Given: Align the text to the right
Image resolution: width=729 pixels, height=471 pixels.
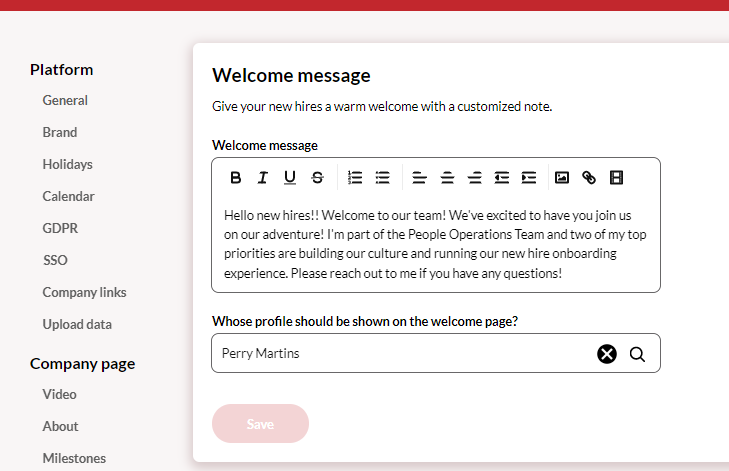Looking at the screenshot, I should click(x=474, y=178).
